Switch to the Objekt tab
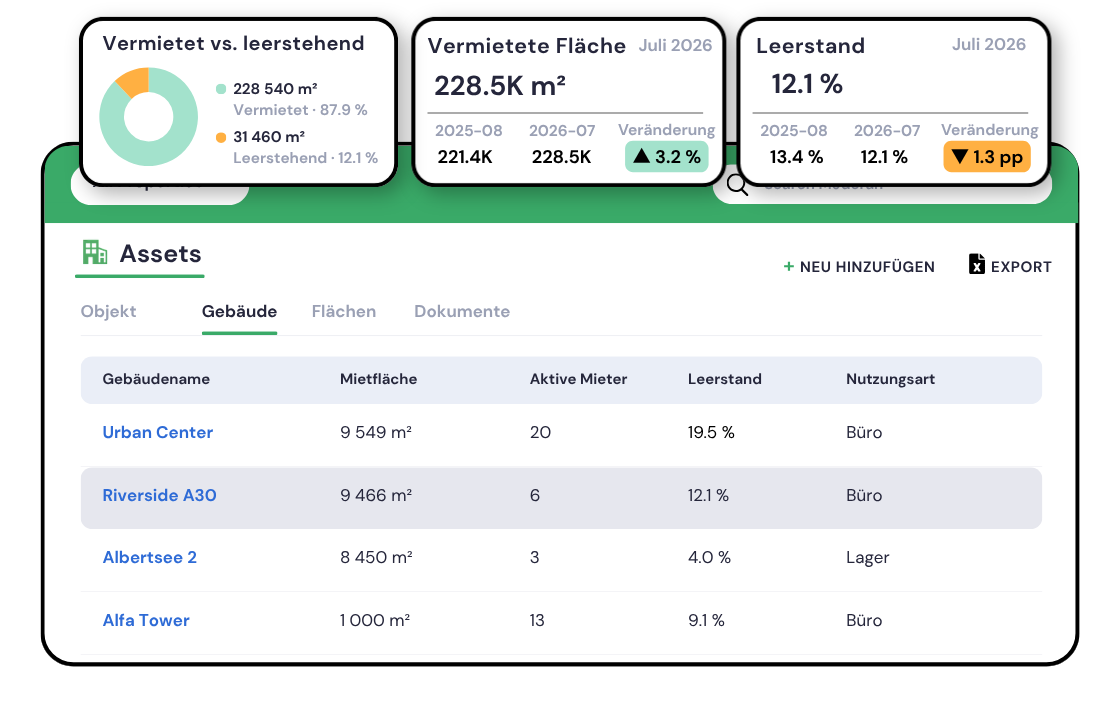Viewport: 1120px width, 718px height. (x=109, y=311)
